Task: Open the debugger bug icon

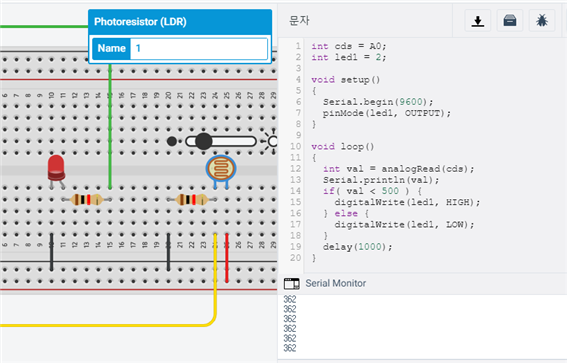Action: click(x=541, y=21)
